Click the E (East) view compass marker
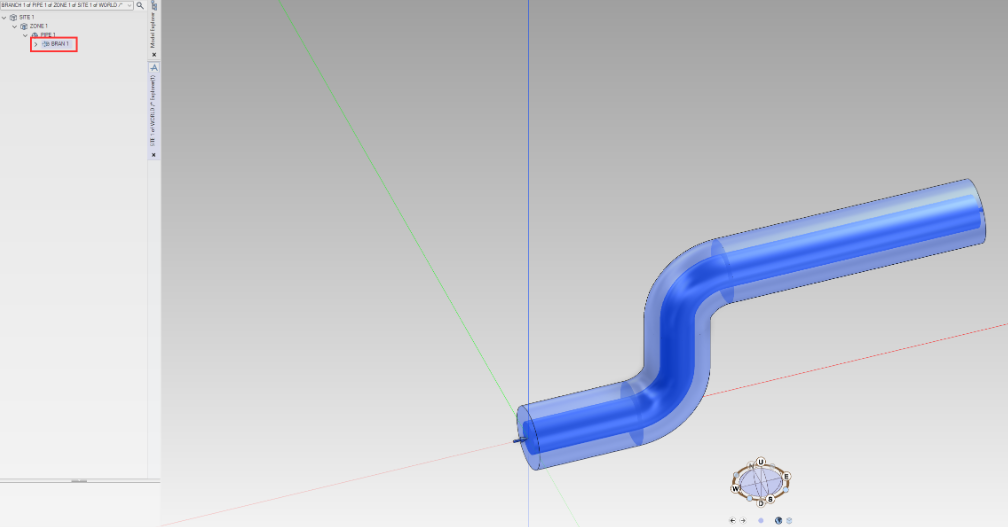The image size is (1008, 527). (787, 476)
